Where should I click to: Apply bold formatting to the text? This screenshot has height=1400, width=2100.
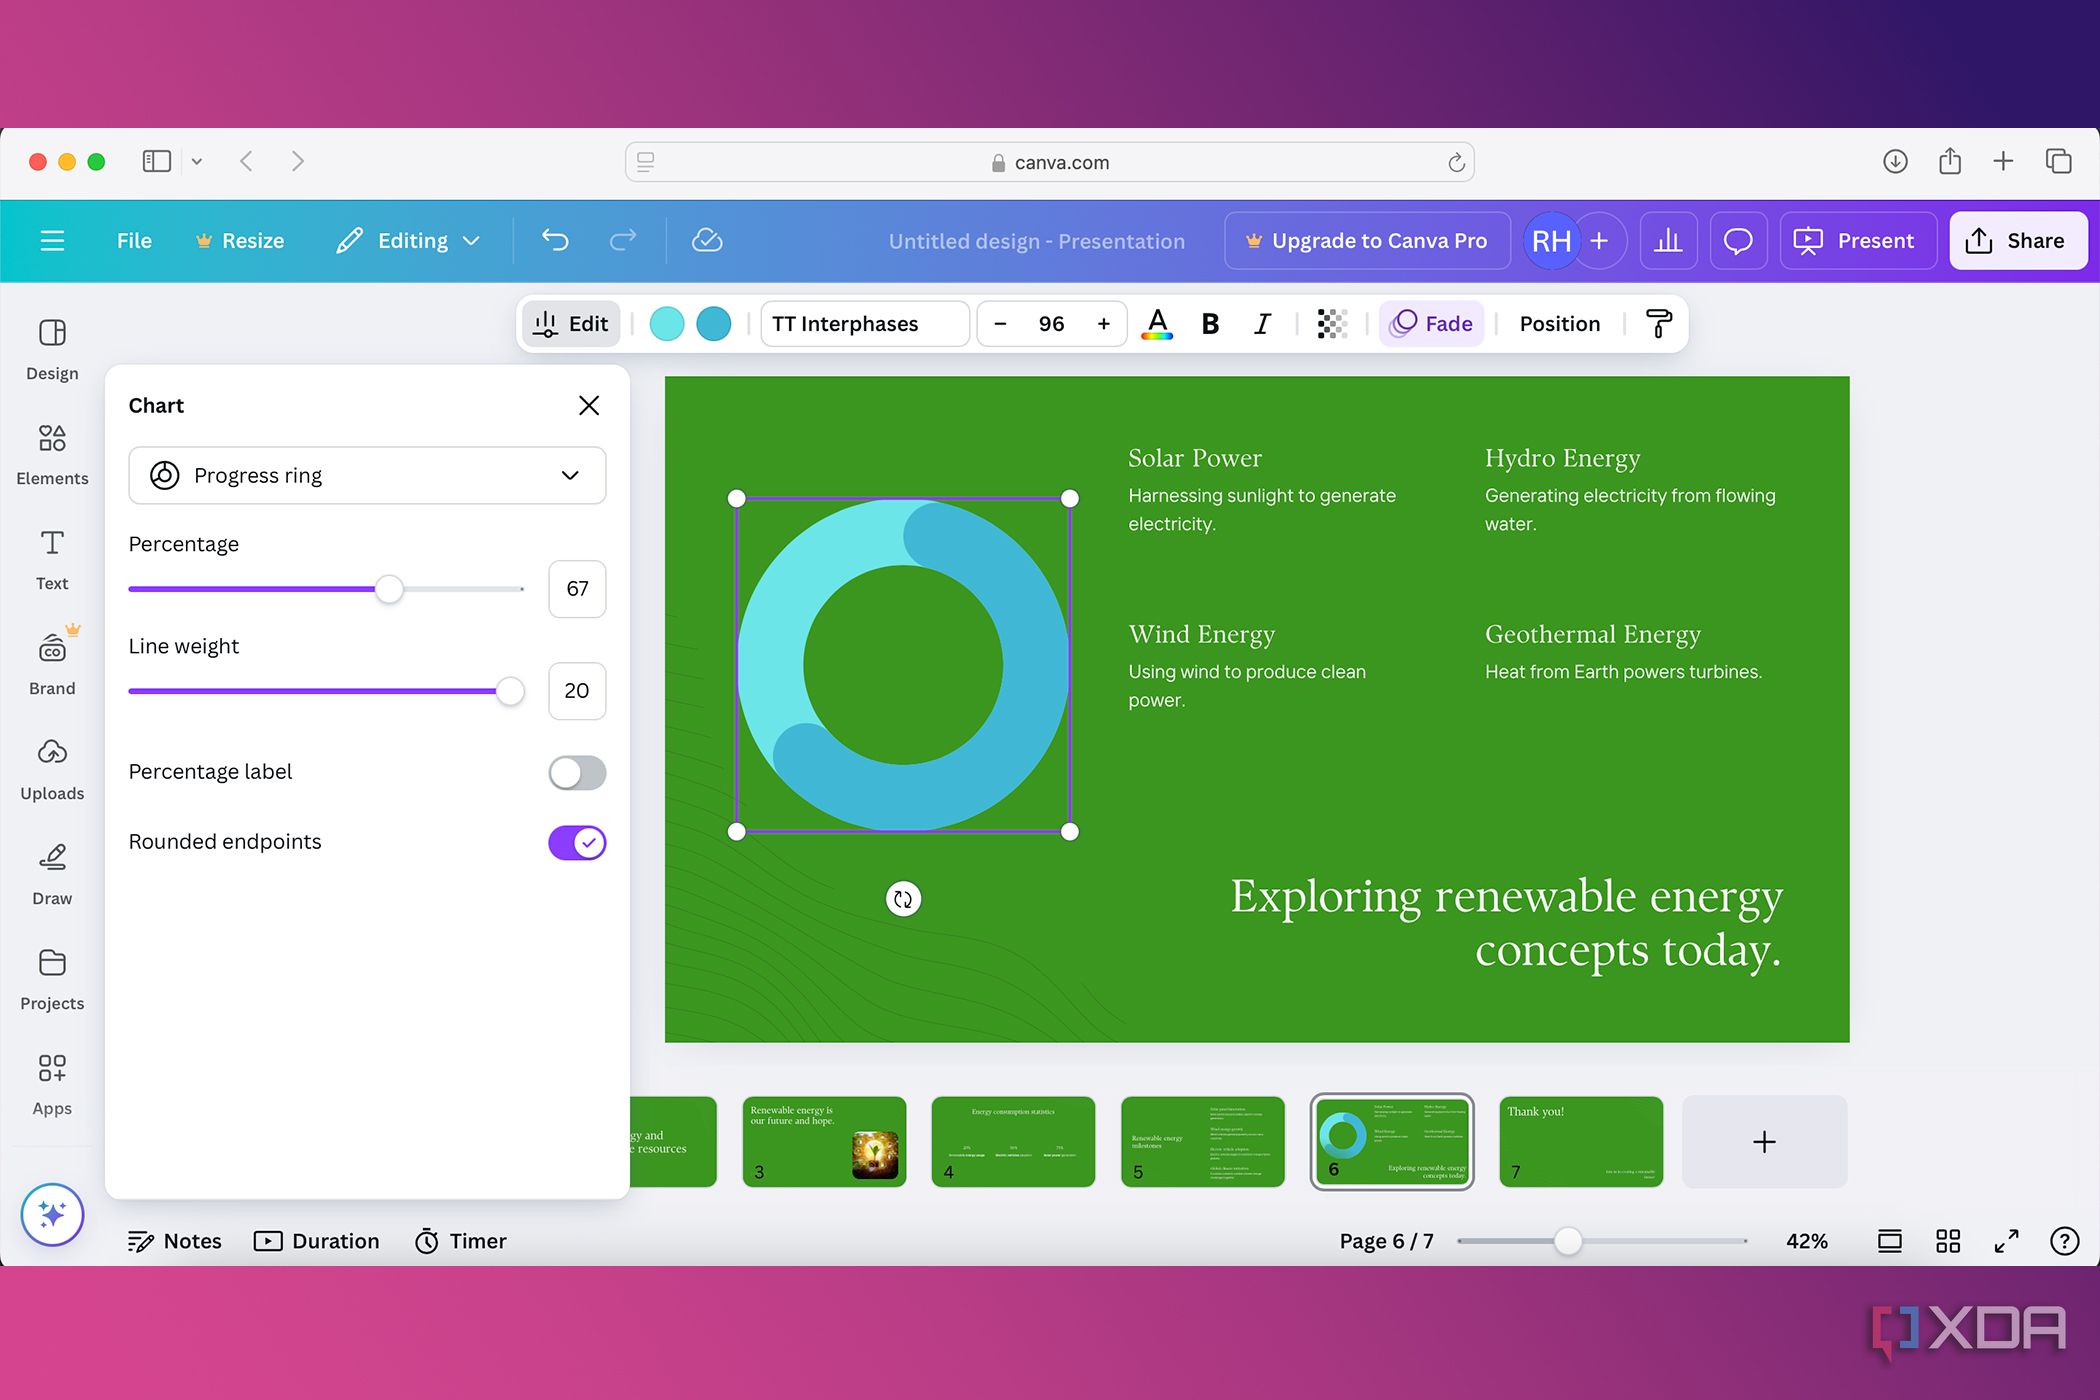point(1210,323)
